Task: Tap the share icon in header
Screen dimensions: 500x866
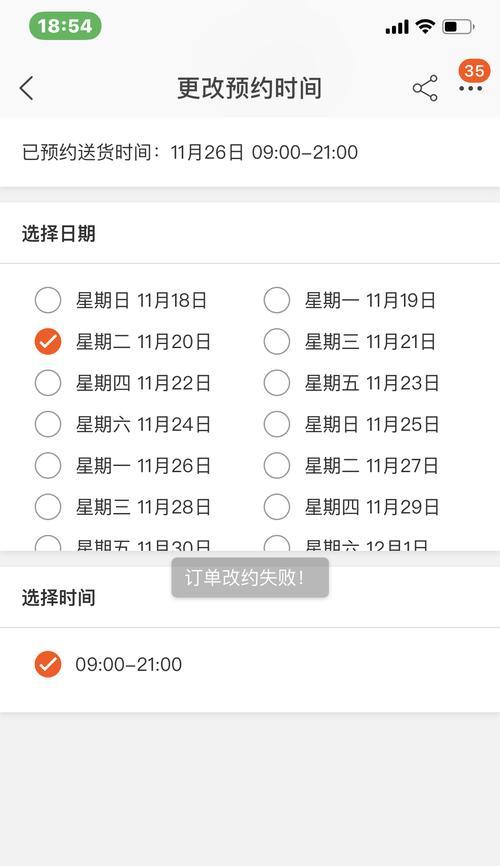Action: pos(425,88)
